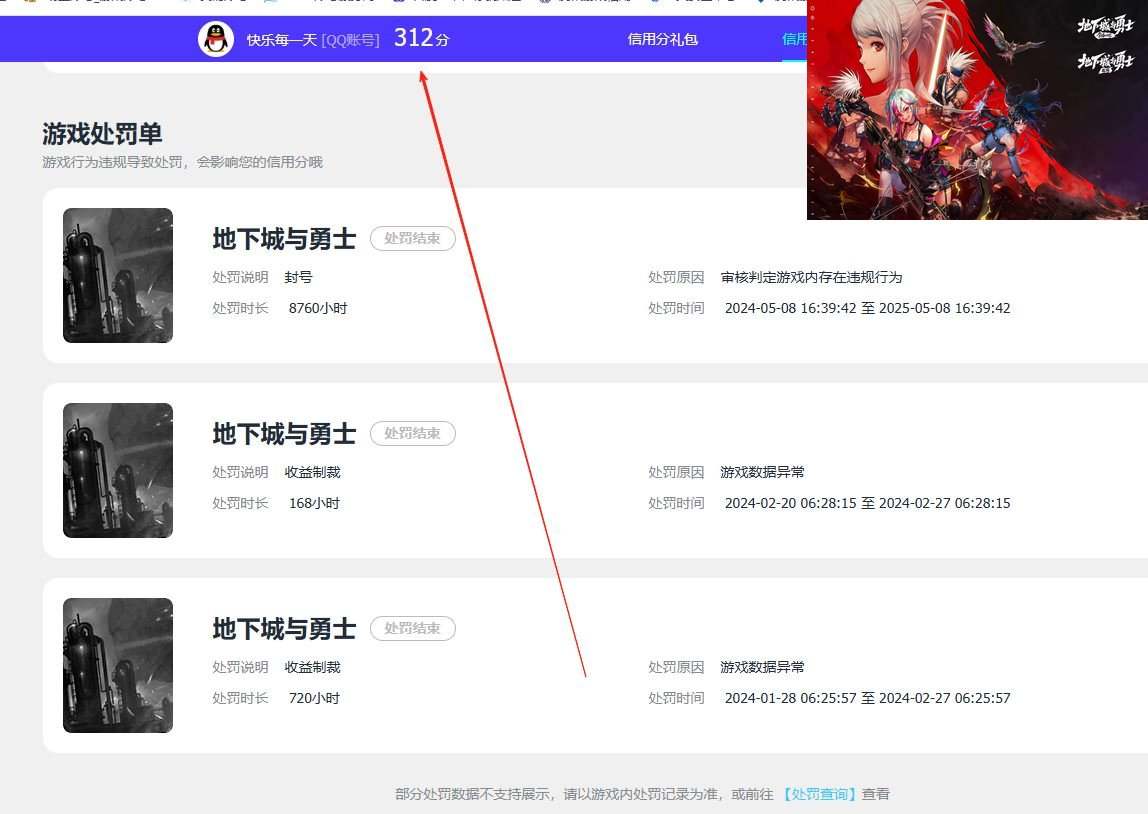Click the text 封号
1148x814 pixels.
[x=298, y=277]
